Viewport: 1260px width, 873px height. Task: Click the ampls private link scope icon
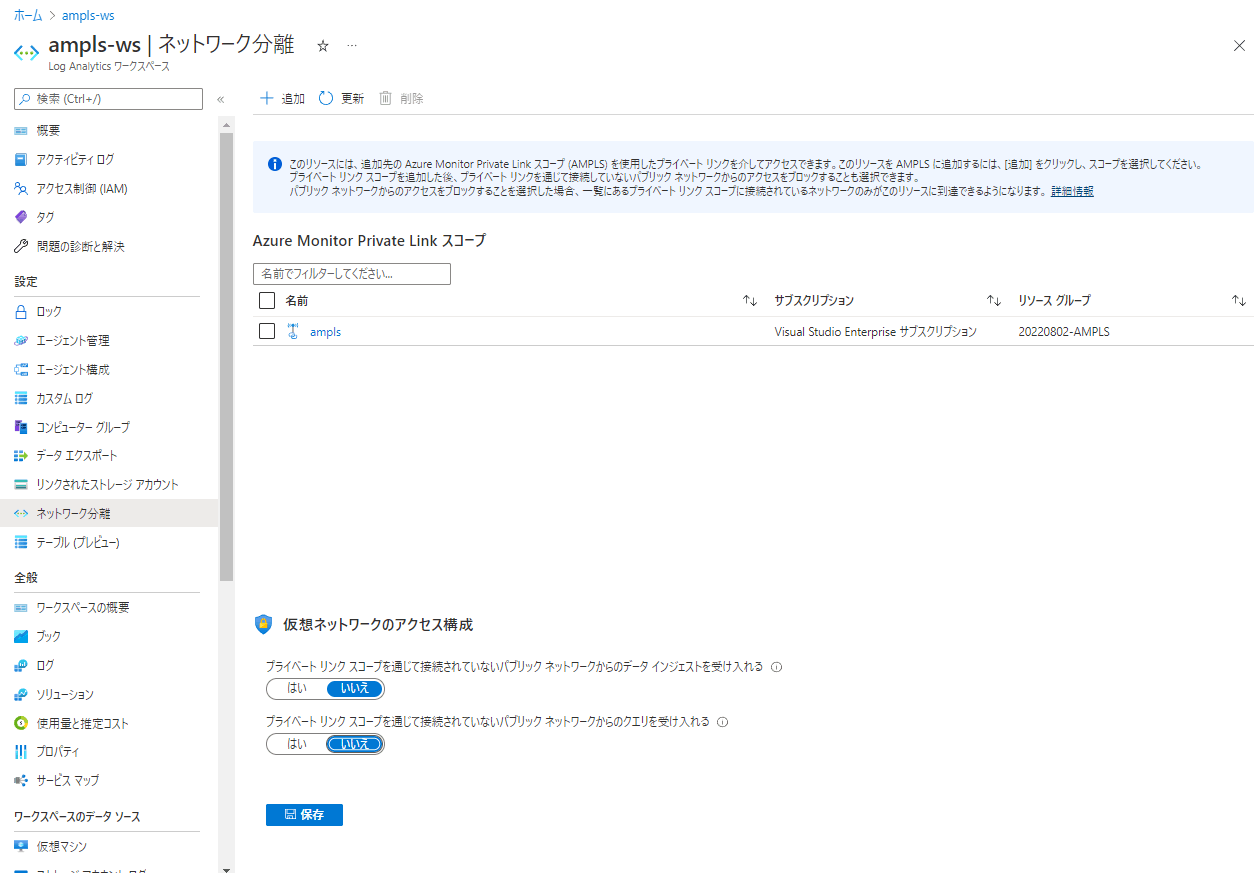coord(293,332)
